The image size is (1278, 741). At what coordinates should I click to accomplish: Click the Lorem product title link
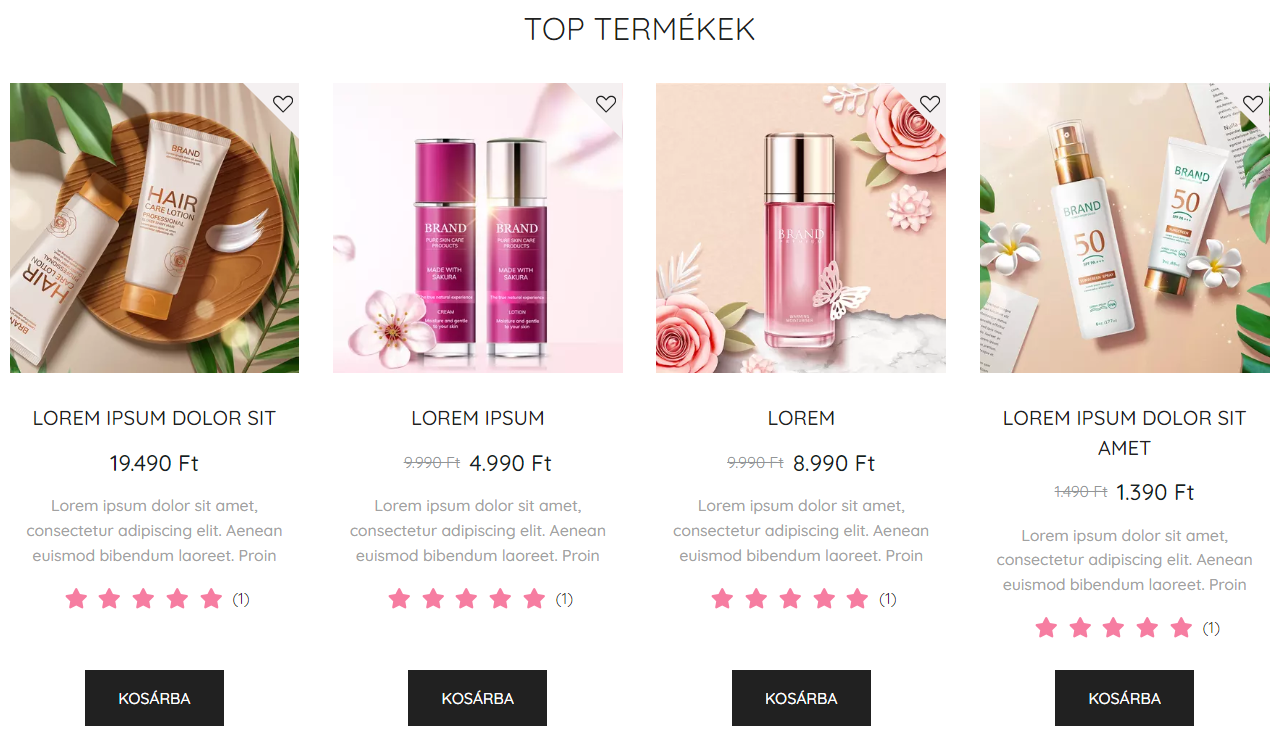pyautogui.click(x=801, y=418)
